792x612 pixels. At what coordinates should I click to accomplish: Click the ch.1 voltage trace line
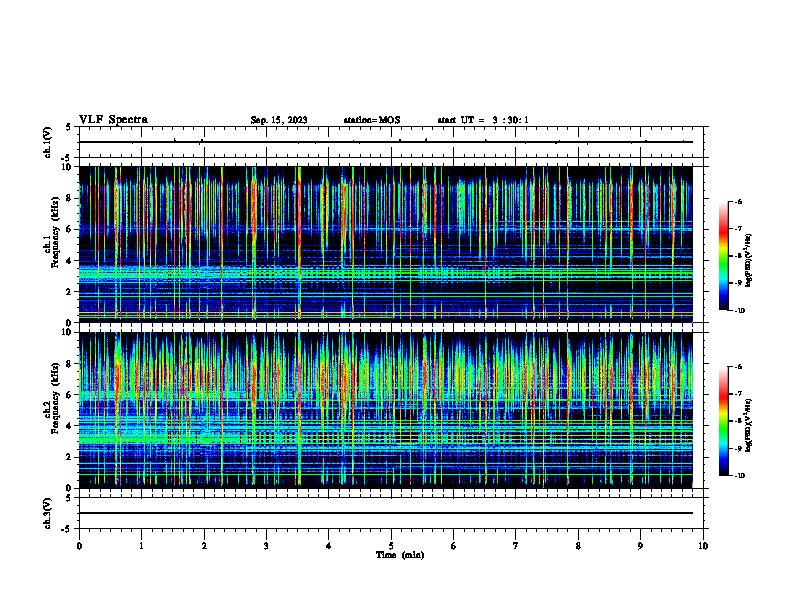point(386,142)
